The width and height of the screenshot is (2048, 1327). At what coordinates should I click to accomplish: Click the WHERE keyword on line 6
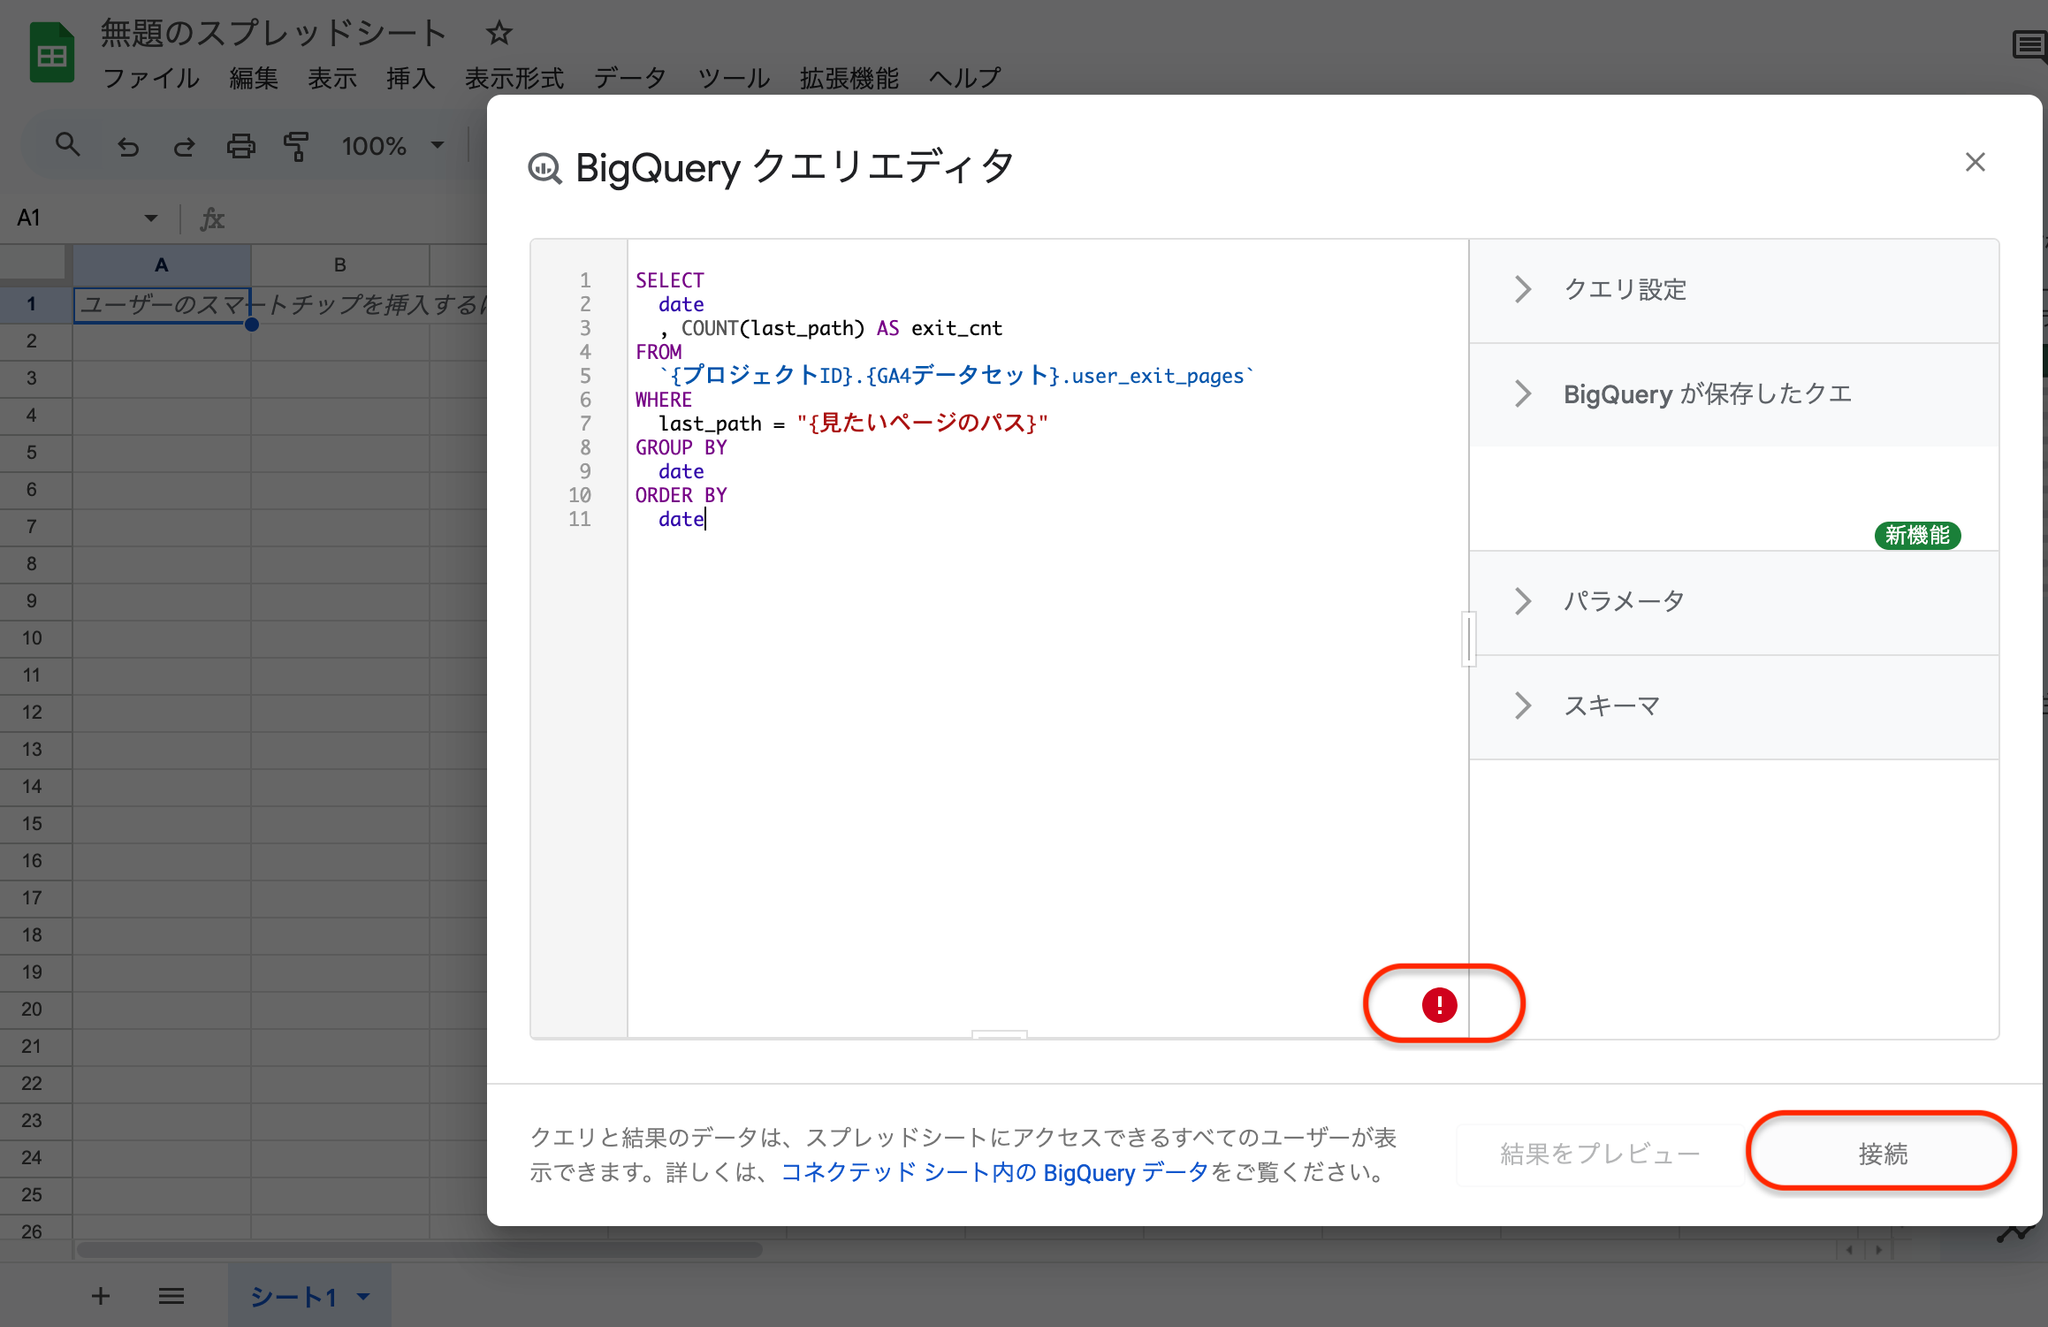663,400
